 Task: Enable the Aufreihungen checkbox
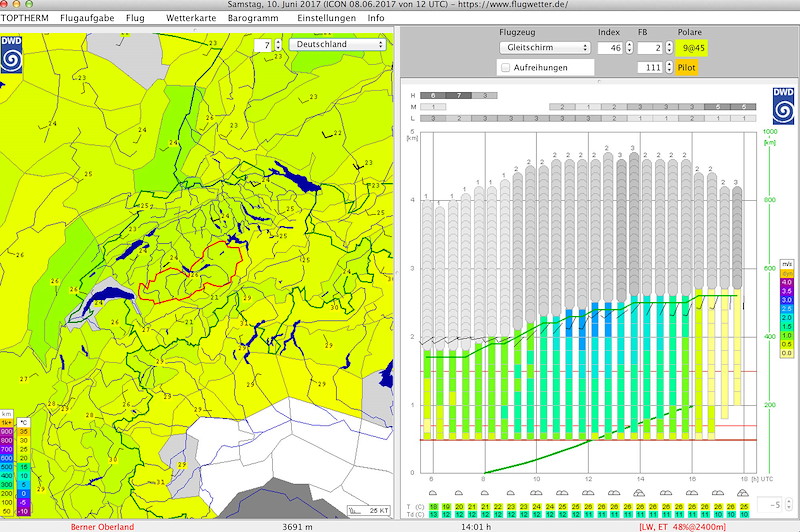[x=505, y=67]
